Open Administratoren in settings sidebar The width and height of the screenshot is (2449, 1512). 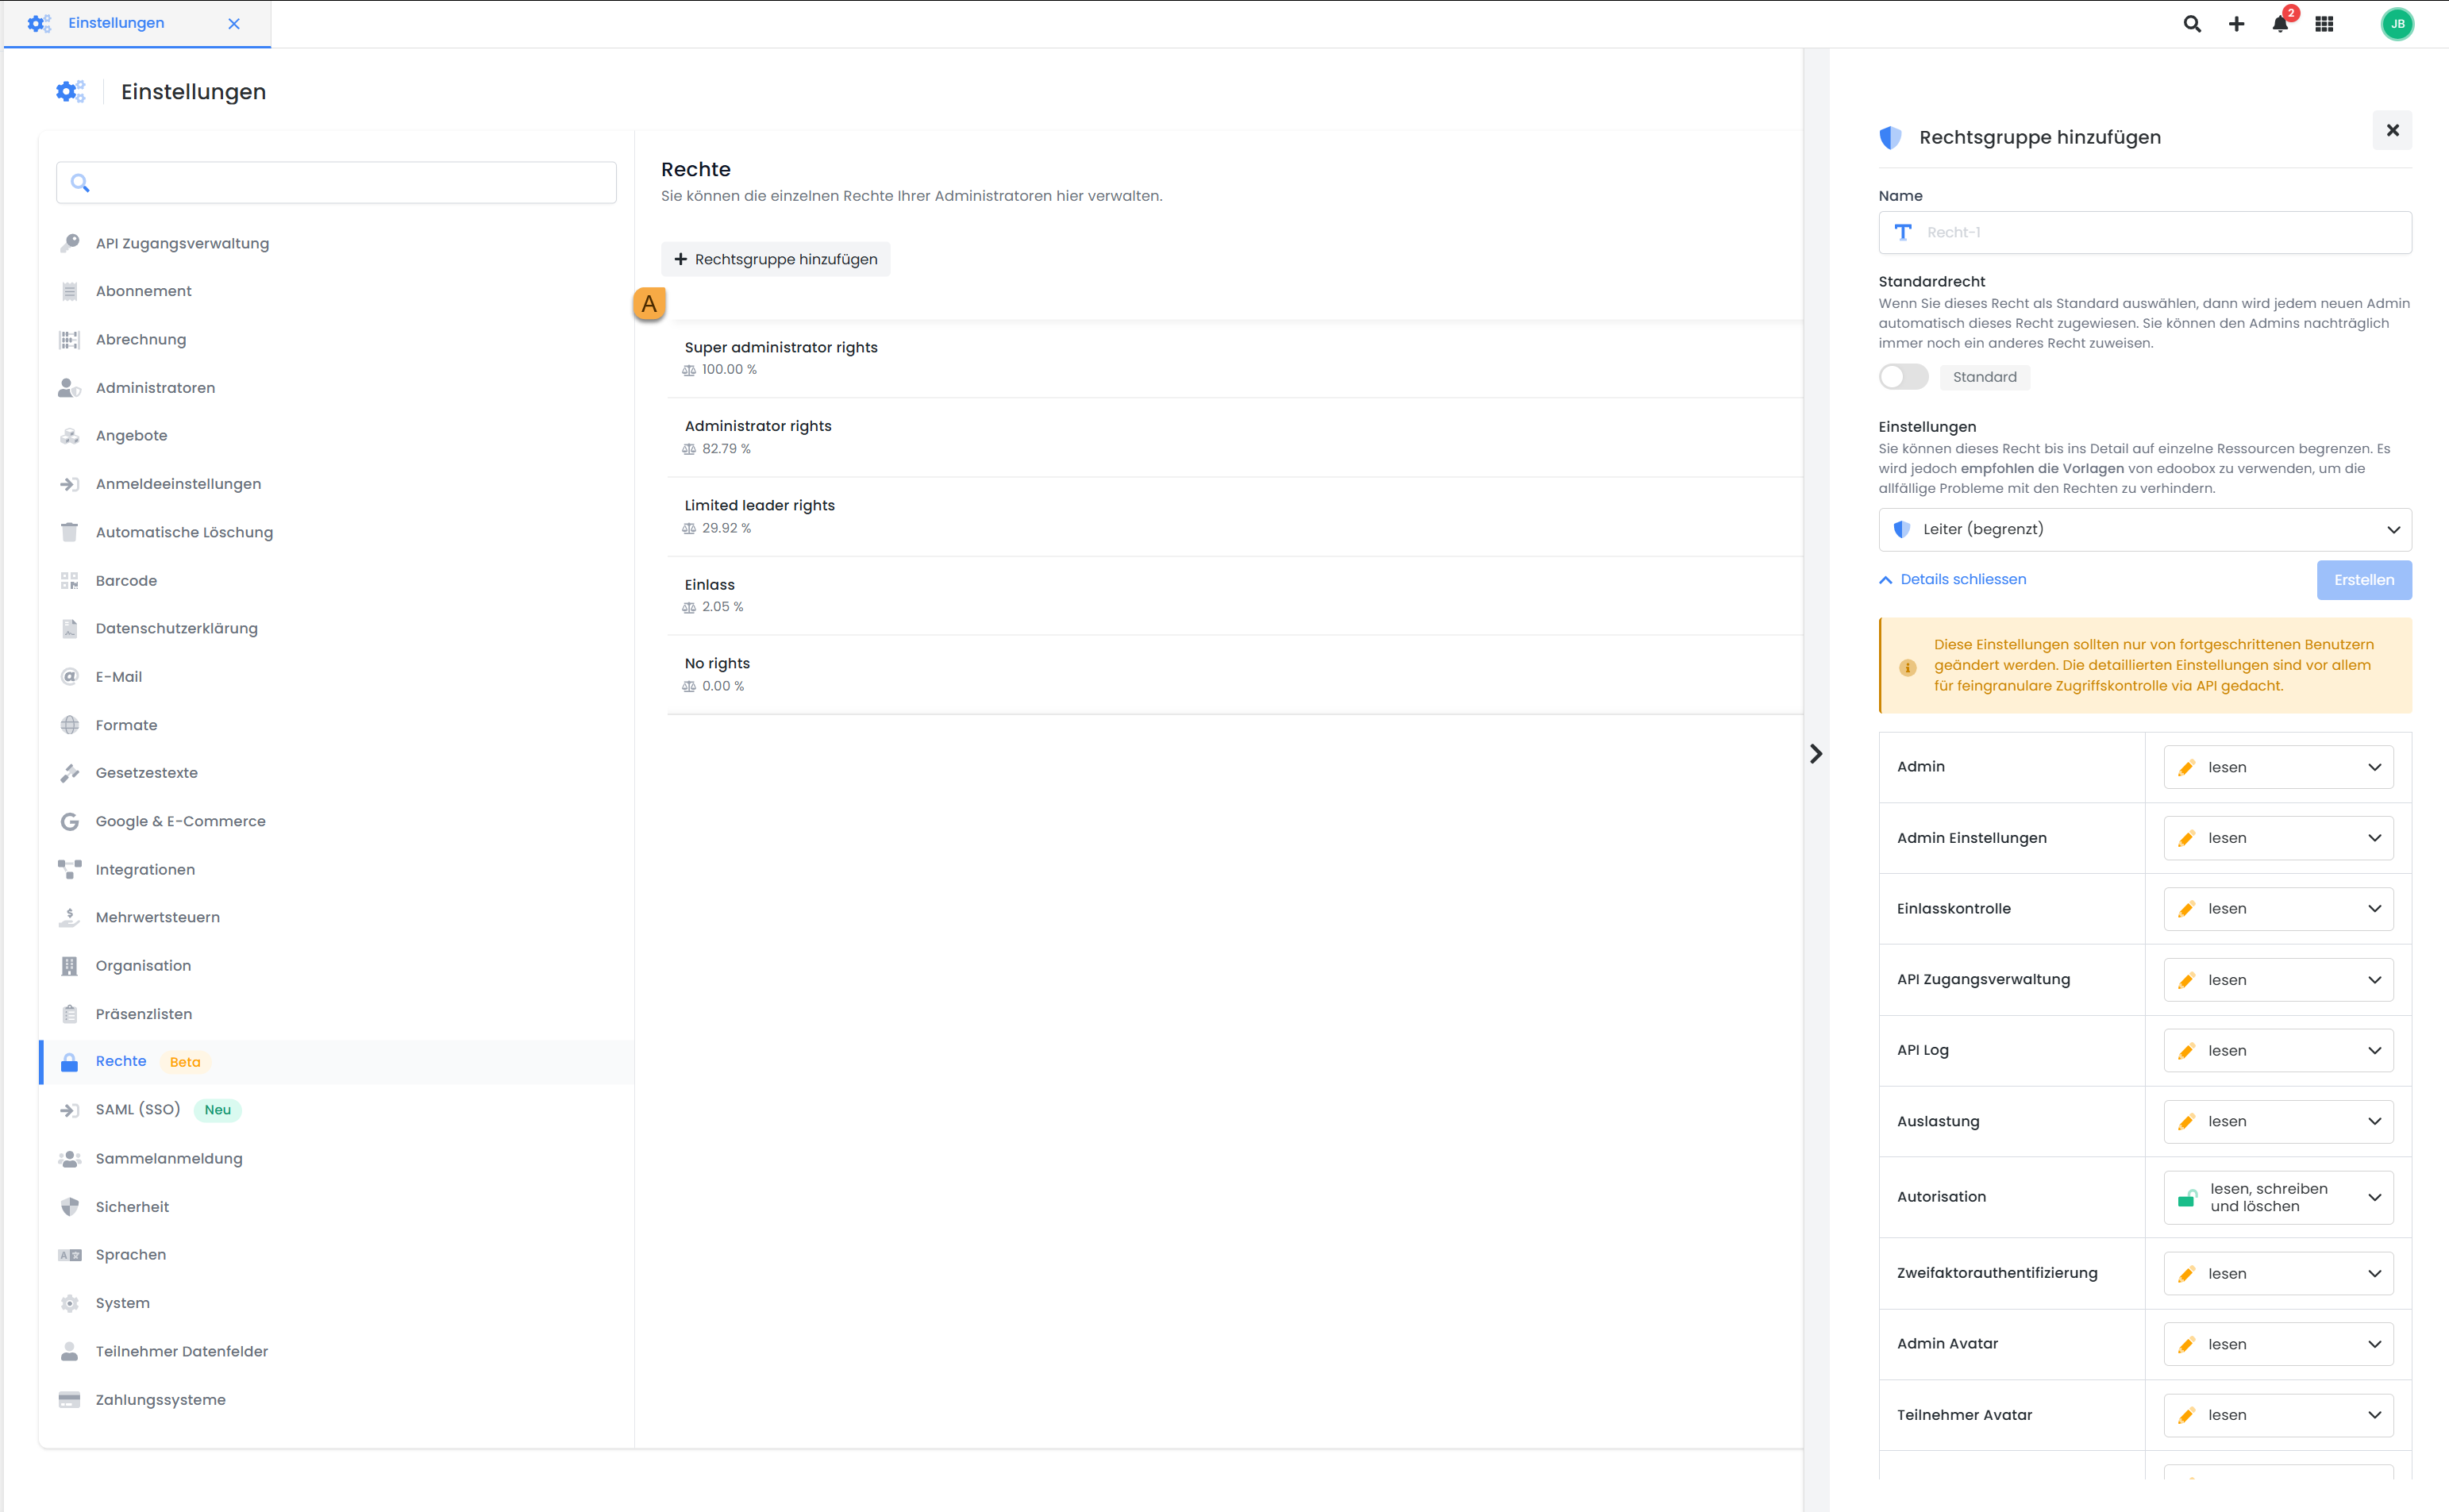pyautogui.click(x=155, y=388)
